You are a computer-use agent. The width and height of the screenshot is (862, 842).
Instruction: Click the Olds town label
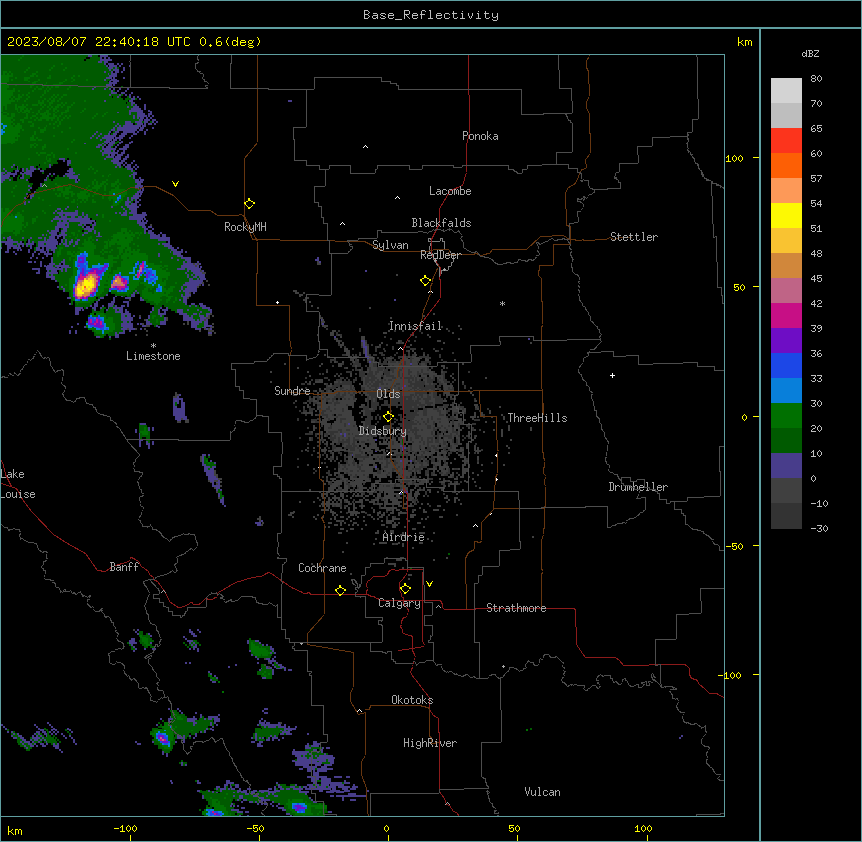pyautogui.click(x=388, y=394)
